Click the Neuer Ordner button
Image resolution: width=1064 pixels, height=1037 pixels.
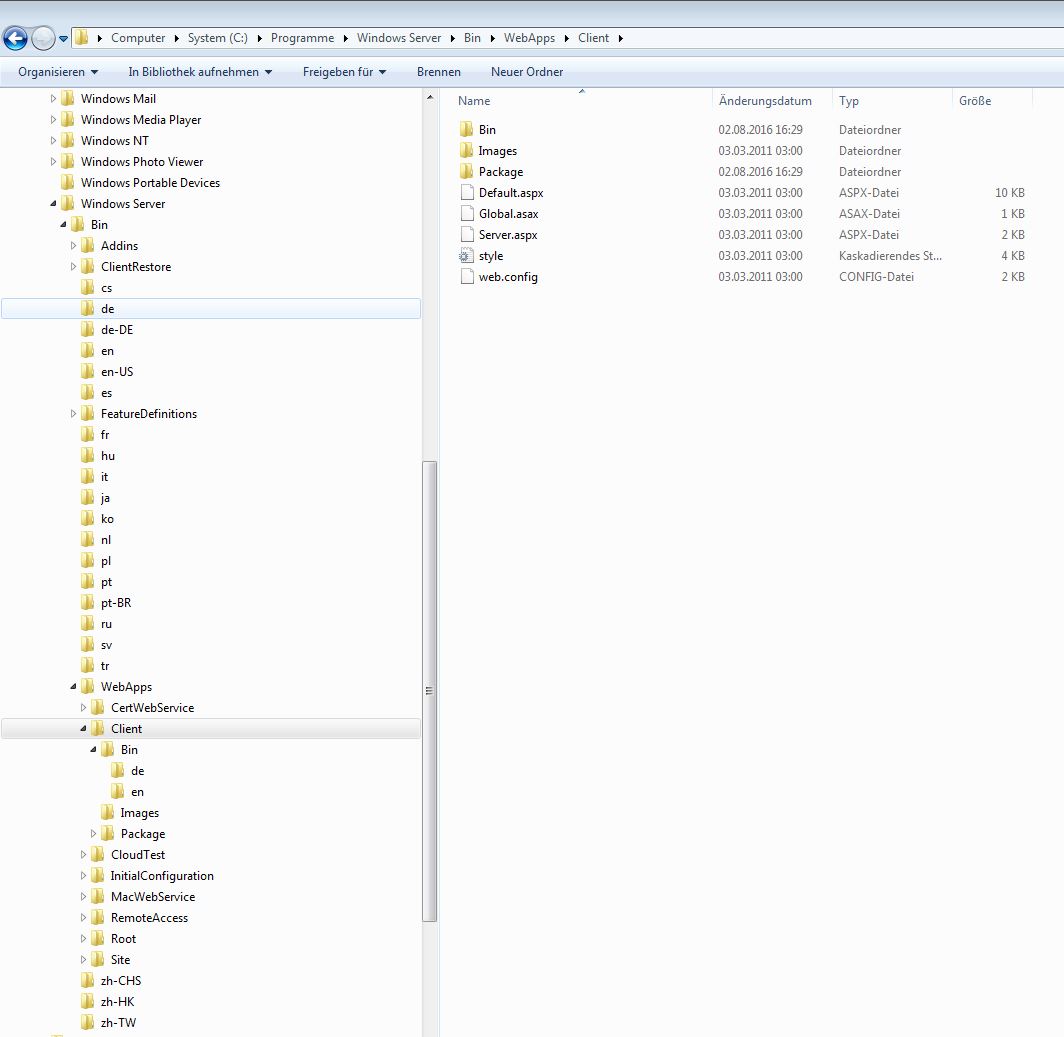click(x=527, y=72)
